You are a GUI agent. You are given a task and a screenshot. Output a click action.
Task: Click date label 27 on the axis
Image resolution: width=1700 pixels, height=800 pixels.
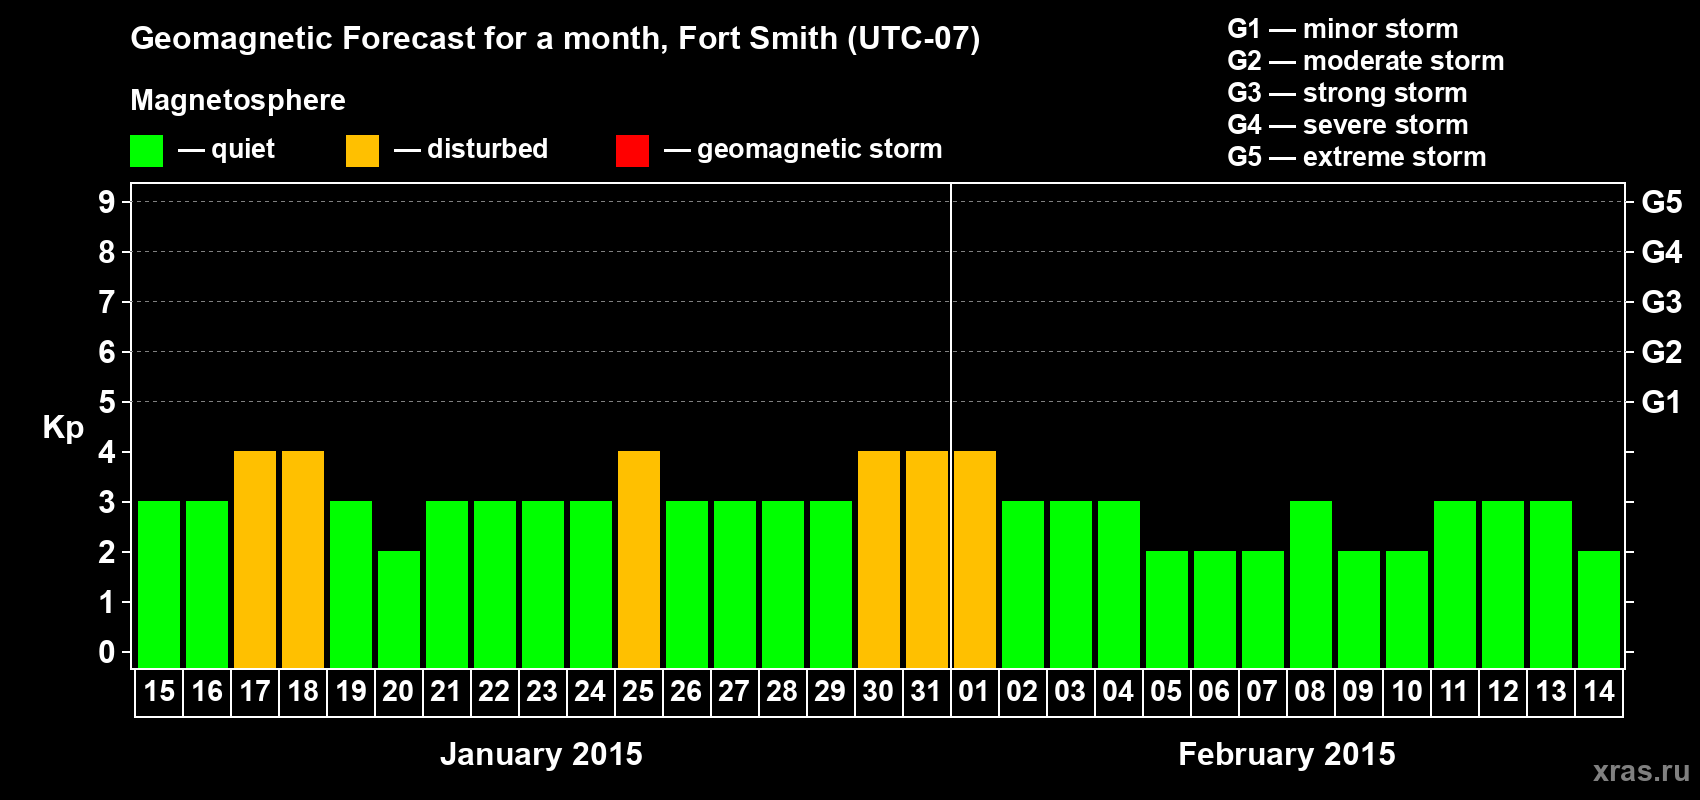click(734, 691)
